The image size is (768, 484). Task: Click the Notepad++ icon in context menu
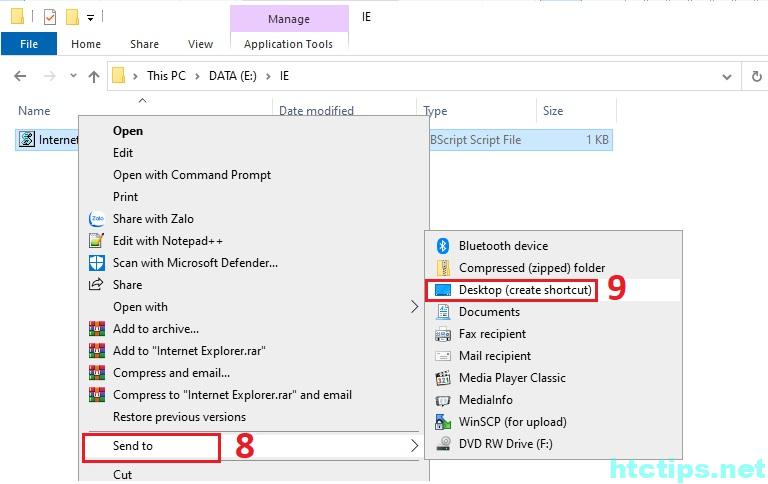pyautogui.click(x=97, y=241)
